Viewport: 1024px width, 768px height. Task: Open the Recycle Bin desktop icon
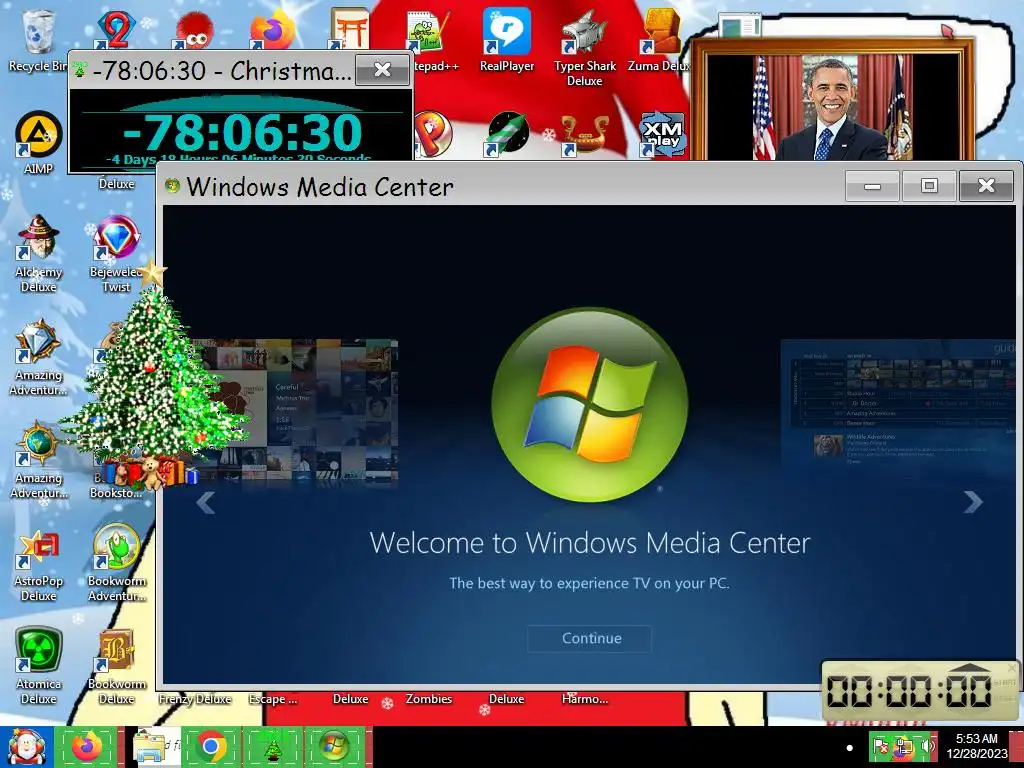tap(38, 40)
